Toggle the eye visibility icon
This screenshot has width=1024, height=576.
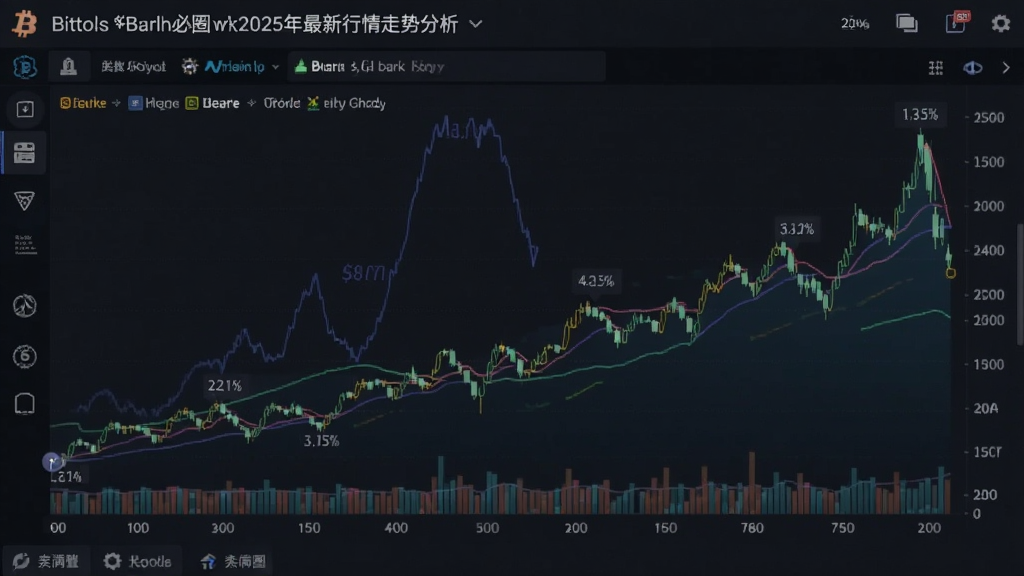[x=972, y=68]
